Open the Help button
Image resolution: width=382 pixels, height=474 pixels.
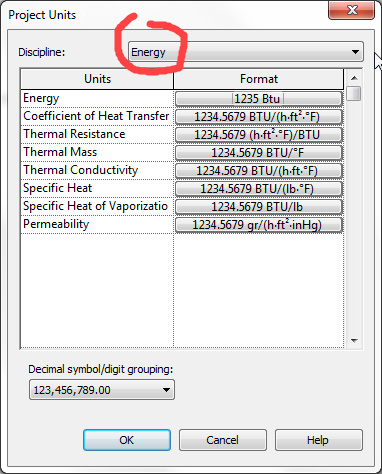(318, 440)
